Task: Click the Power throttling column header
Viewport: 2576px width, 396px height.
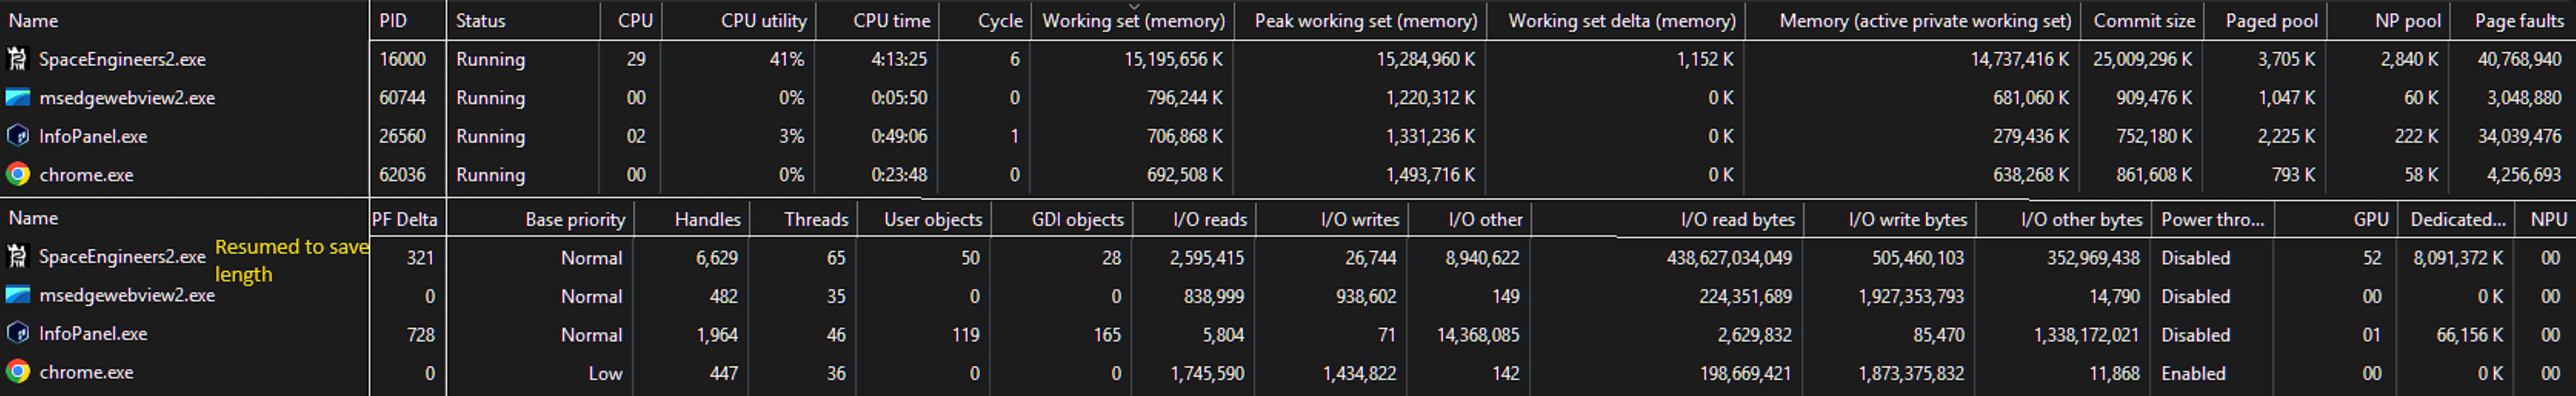Action: pyautogui.click(x=2212, y=219)
